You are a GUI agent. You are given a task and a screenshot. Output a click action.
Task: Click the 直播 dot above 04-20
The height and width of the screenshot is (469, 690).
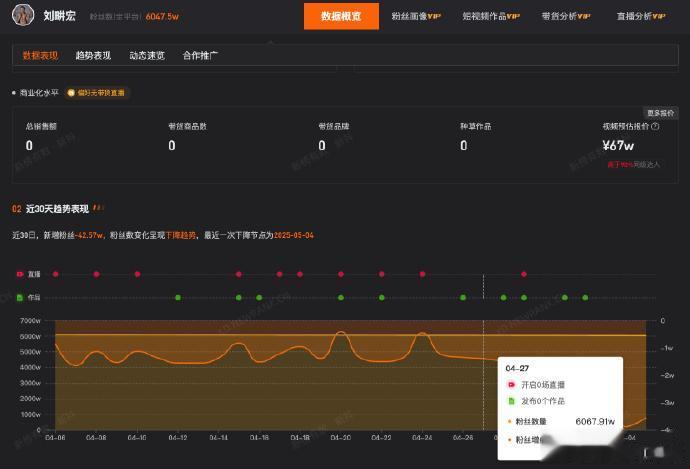(x=341, y=274)
